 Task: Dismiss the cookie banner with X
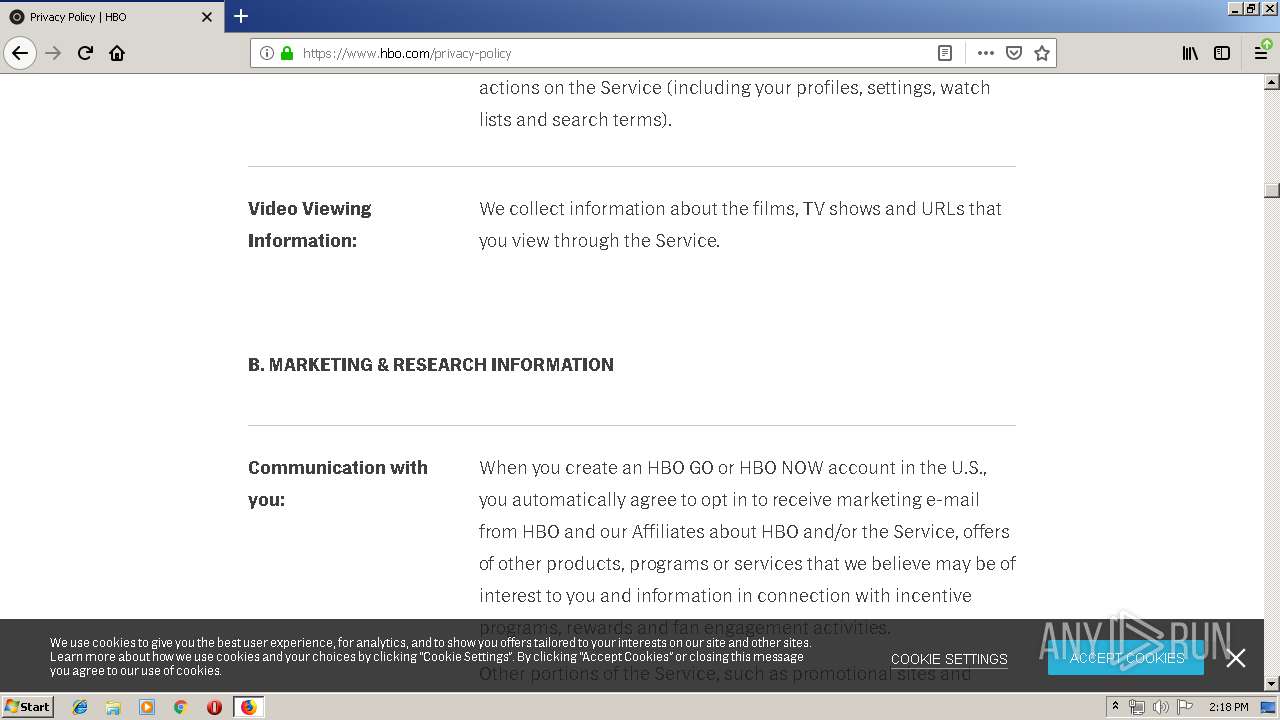coord(1236,657)
